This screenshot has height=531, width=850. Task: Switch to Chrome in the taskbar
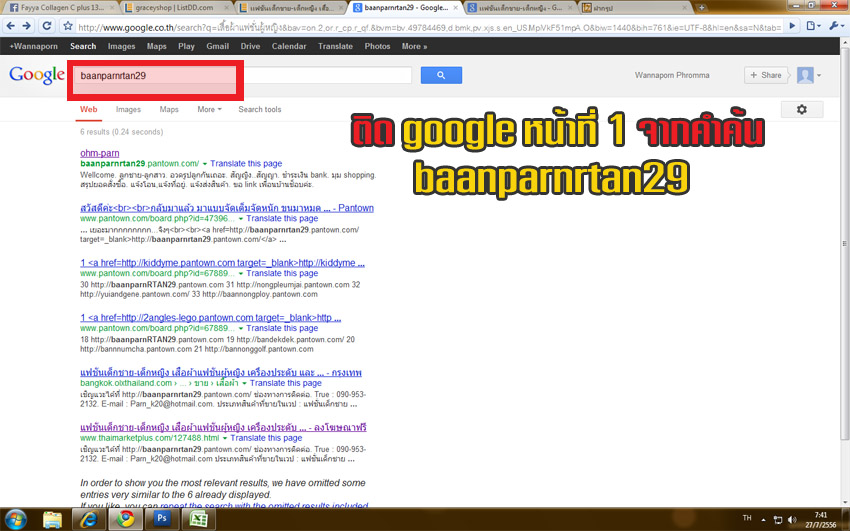pos(125,519)
